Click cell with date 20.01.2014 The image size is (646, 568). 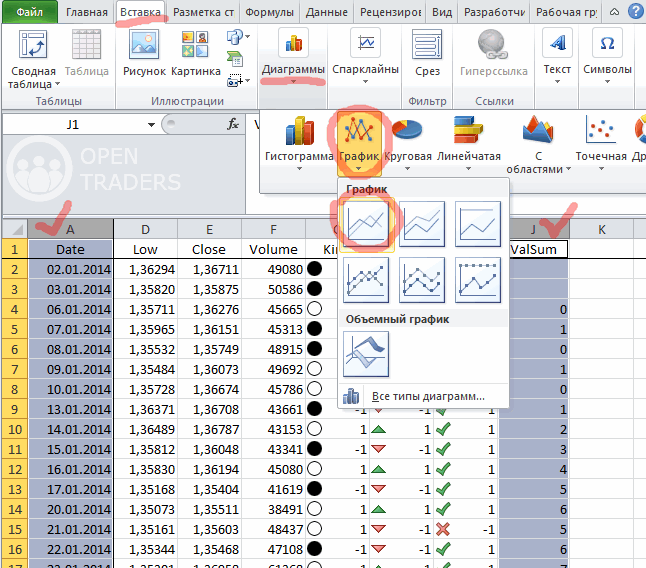(70, 510)
